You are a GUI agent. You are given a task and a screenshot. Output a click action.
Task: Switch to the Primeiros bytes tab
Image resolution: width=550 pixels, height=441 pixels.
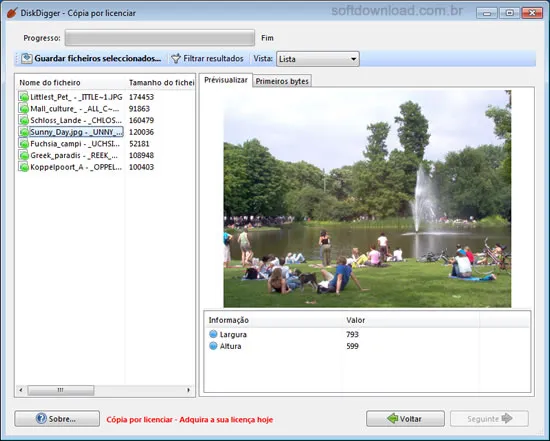coord(282,81)
